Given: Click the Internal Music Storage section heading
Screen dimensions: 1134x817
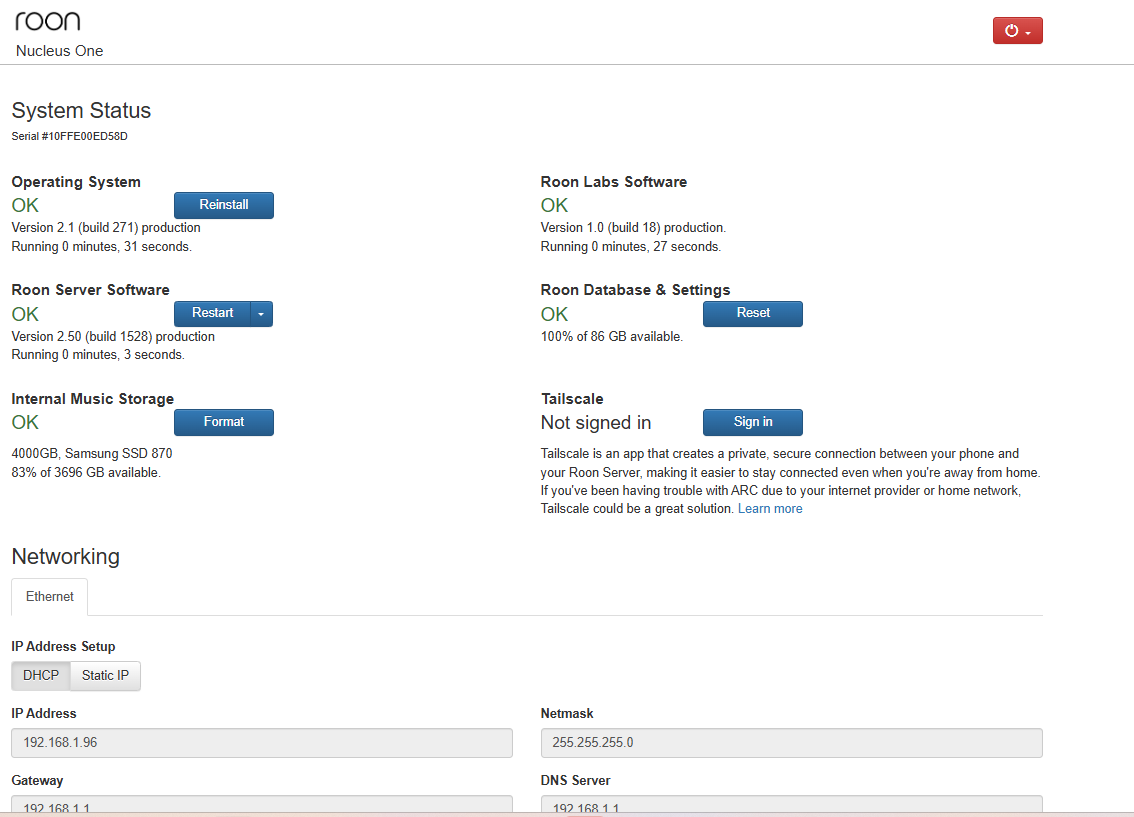Looking at the screenshot, I should click(x=93, y=399).
